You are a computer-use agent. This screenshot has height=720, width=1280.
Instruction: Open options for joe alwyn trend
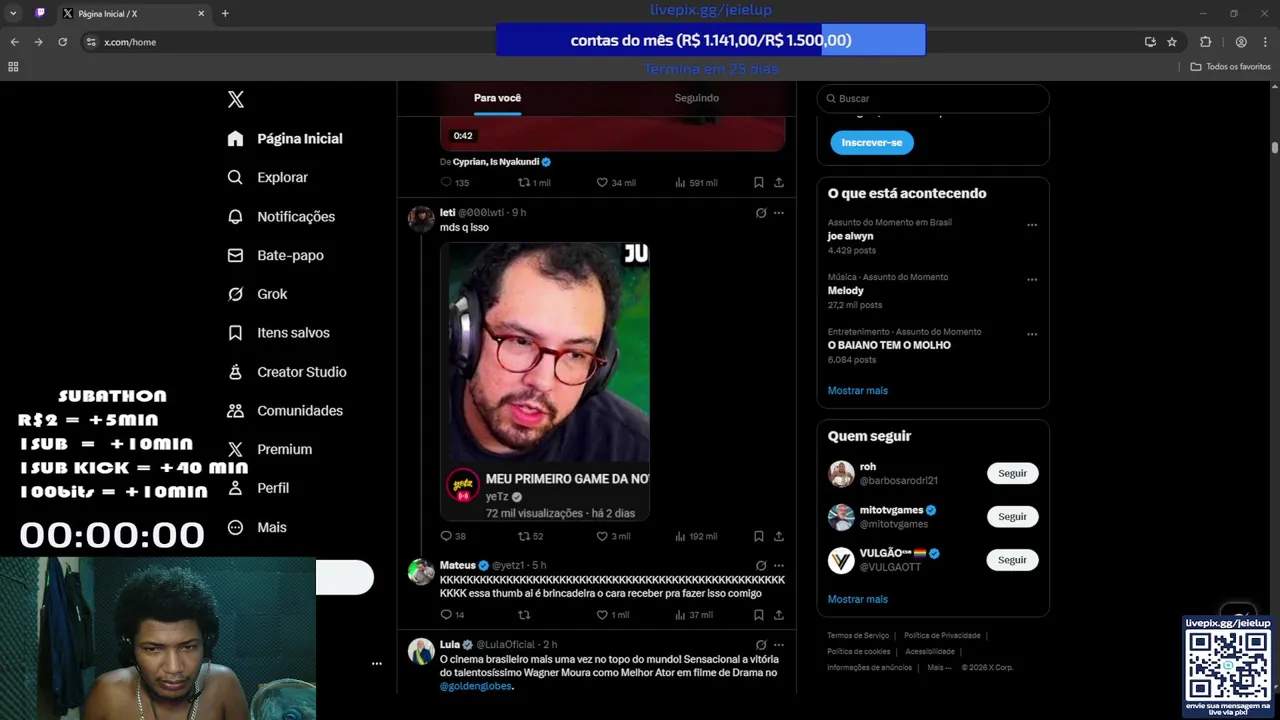1032,225
